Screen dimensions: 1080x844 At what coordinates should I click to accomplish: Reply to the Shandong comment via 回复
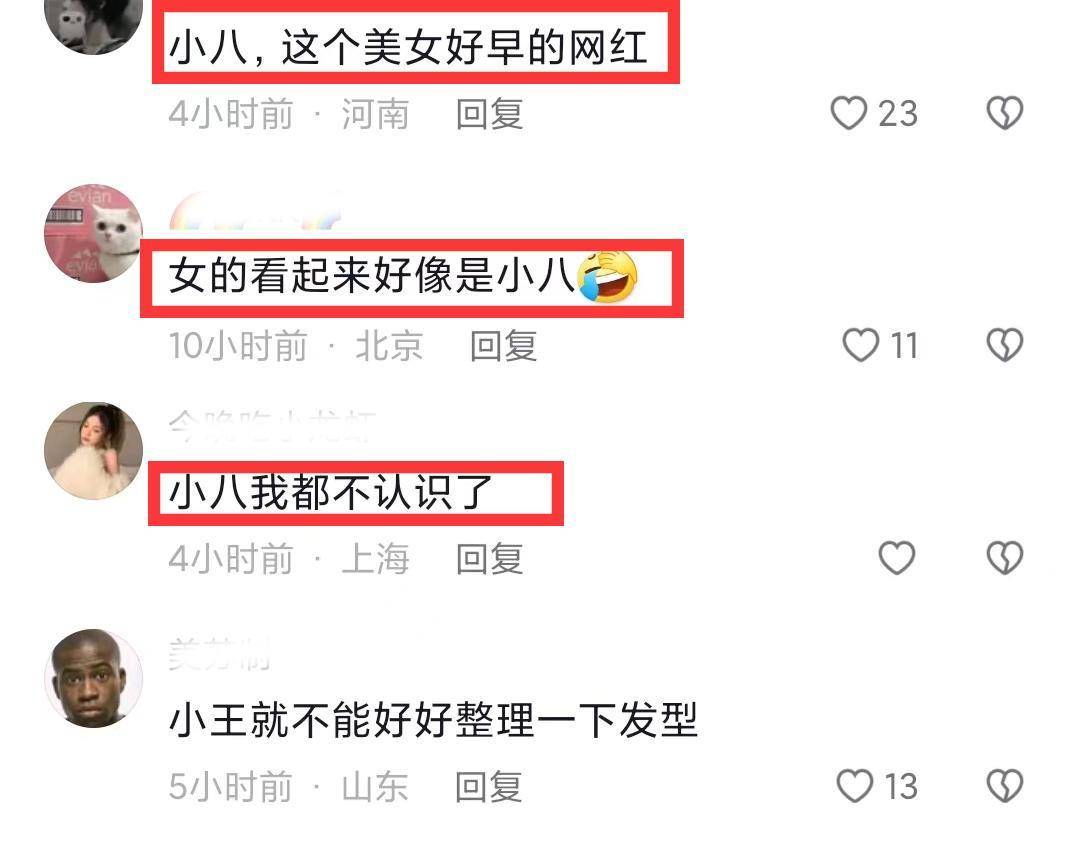tap(488, 787)
